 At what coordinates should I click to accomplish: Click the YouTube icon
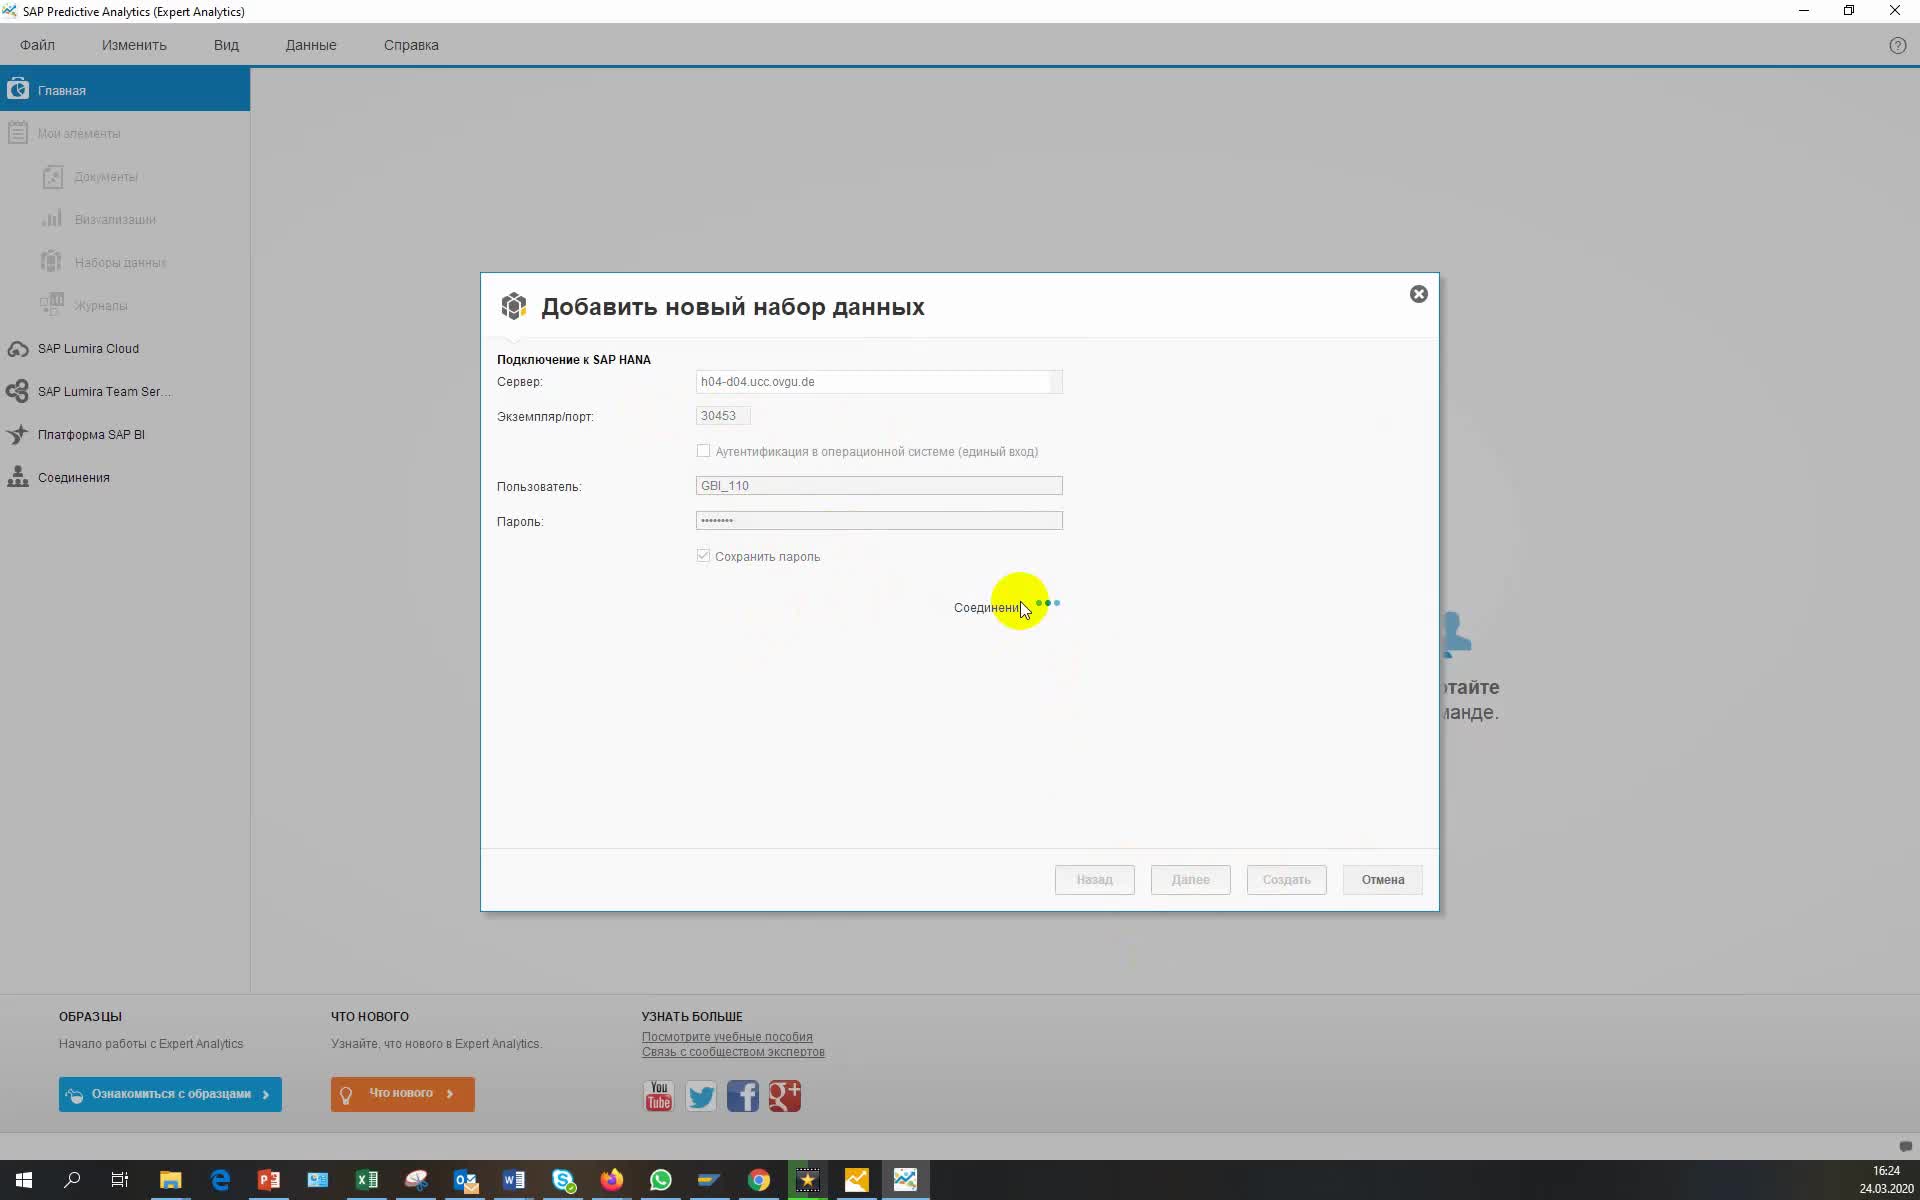click(x=658, y=1096)
